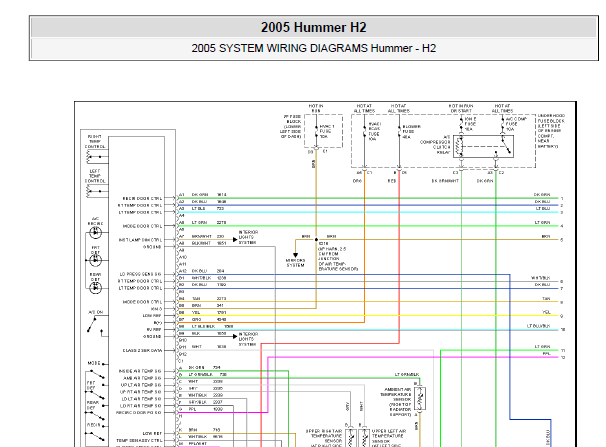Image resolution: width=606 pixels, height=447 pixels.
Task: Click the HOT IN RUN label
Action: tap(316, 108)
